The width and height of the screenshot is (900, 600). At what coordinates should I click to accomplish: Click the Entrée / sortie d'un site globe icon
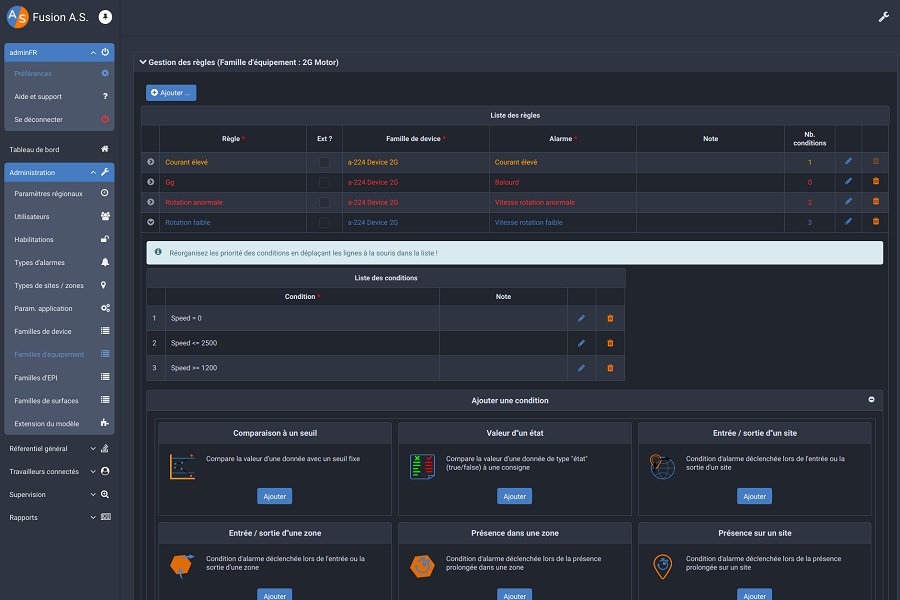tap(662, 467)
